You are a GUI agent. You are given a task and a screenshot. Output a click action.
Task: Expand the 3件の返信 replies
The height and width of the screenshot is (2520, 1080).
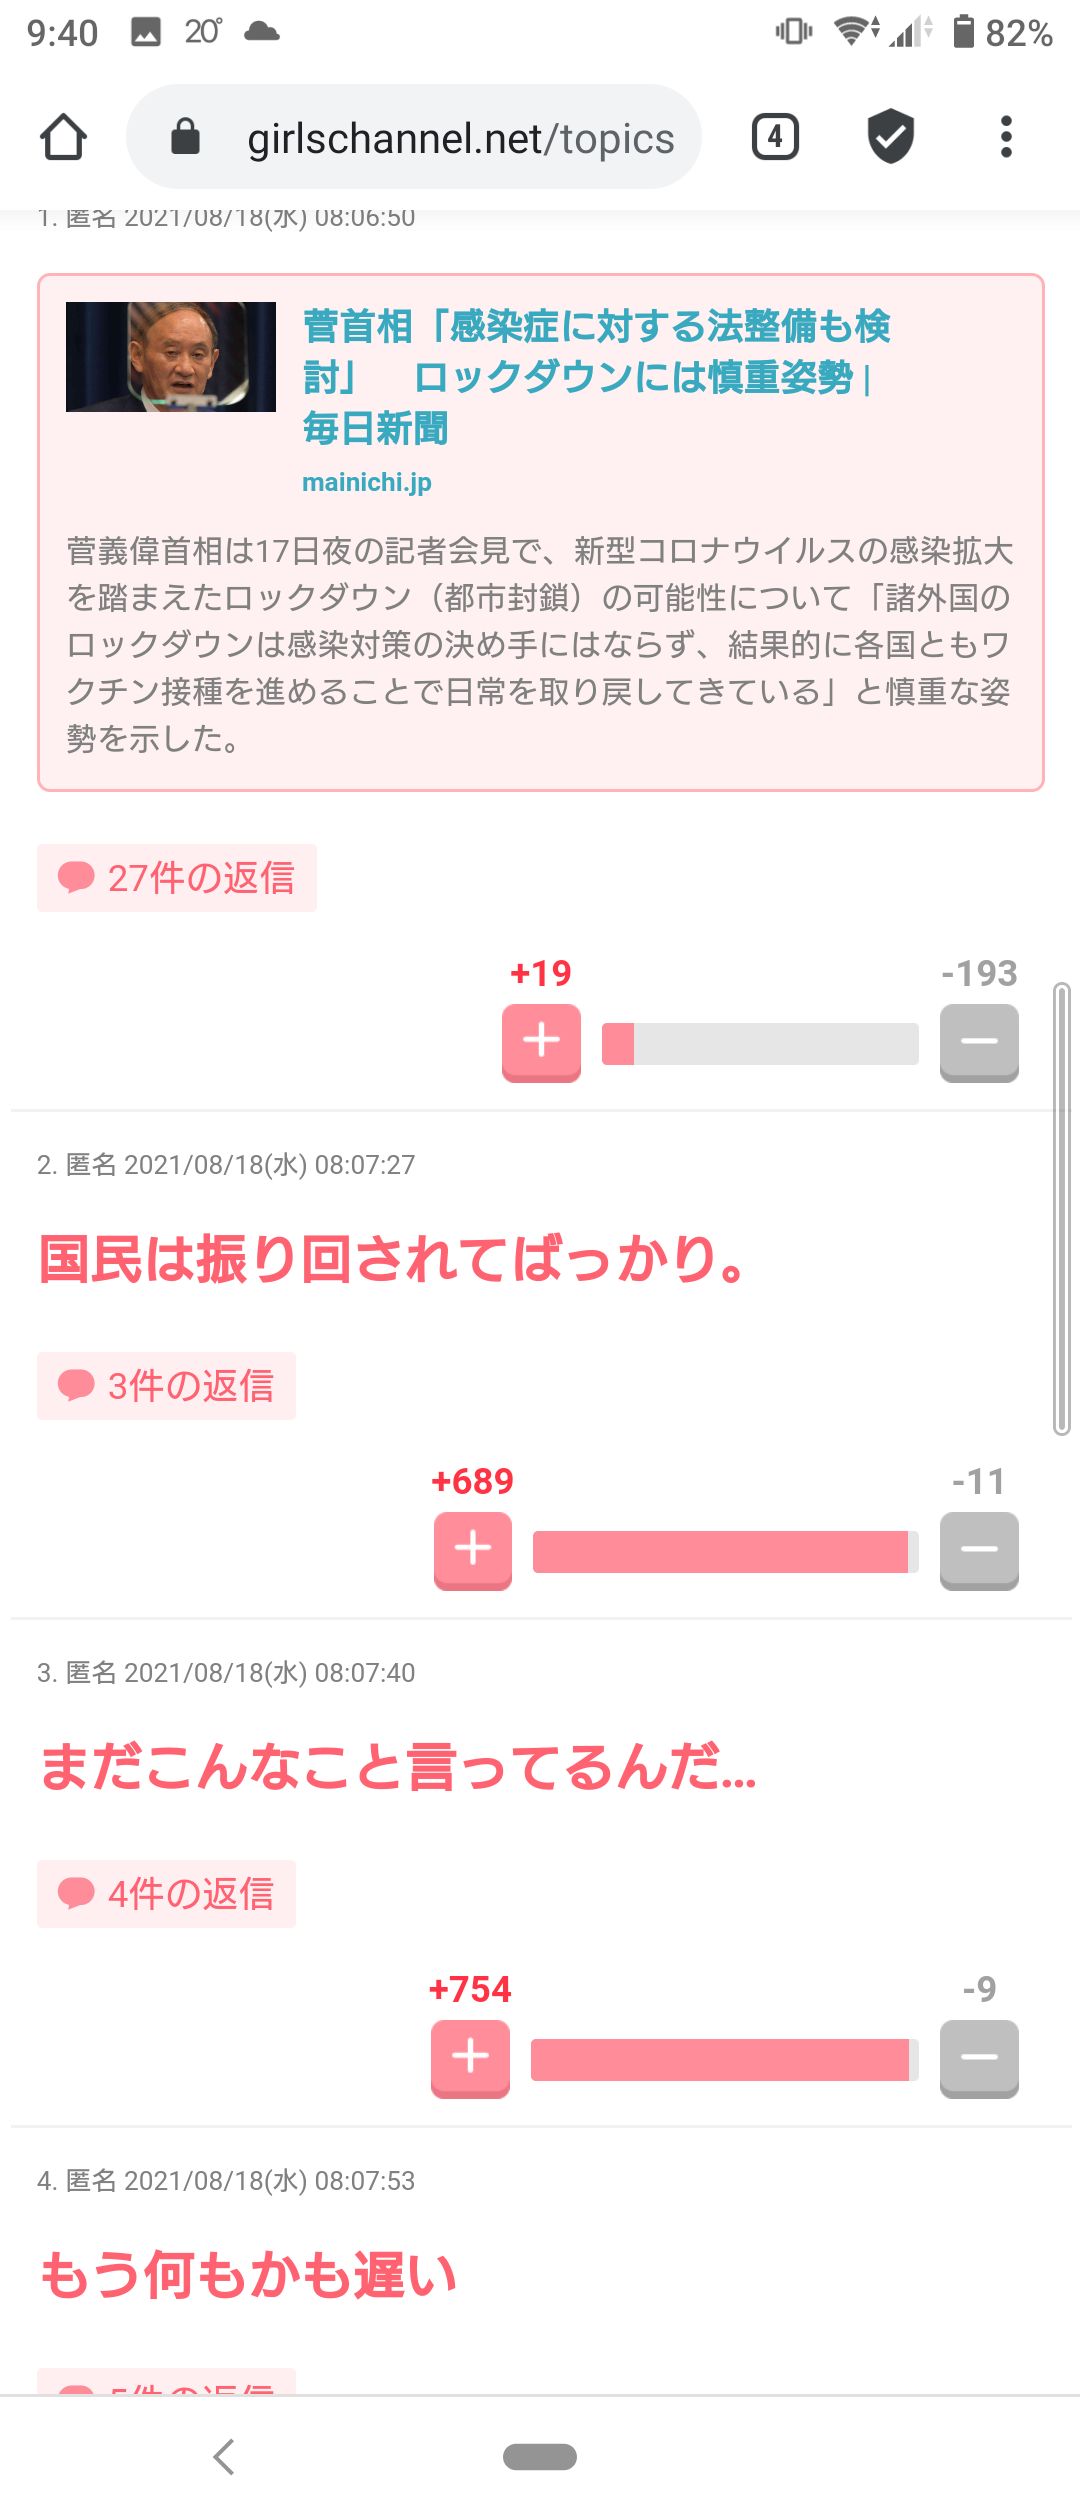166,1386
